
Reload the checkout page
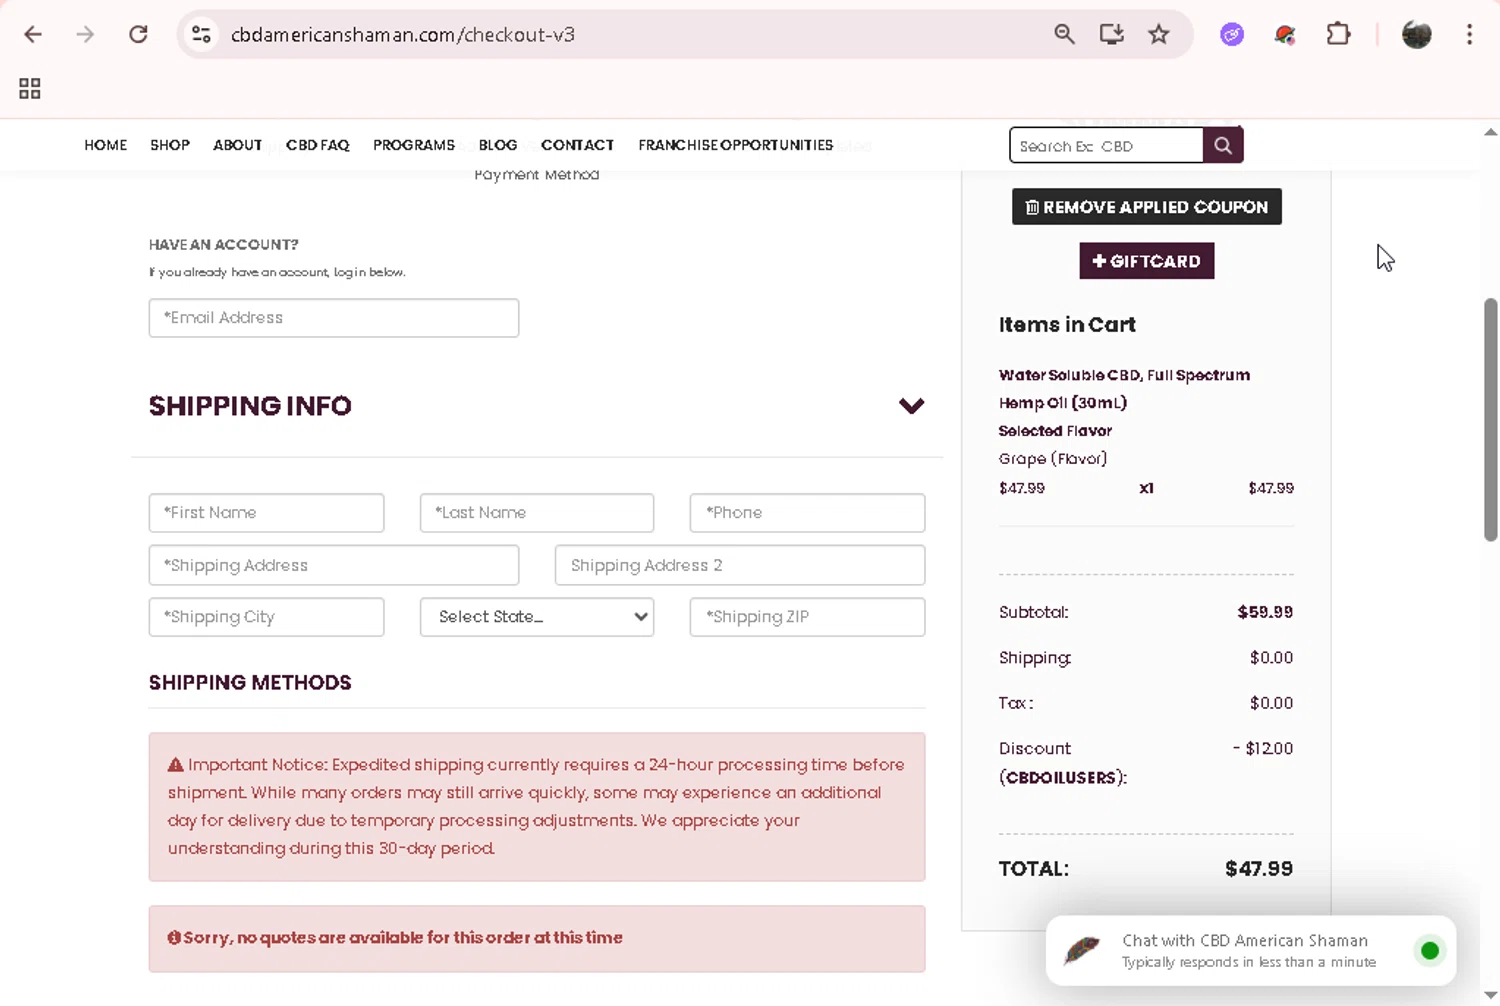coord(138,34)
